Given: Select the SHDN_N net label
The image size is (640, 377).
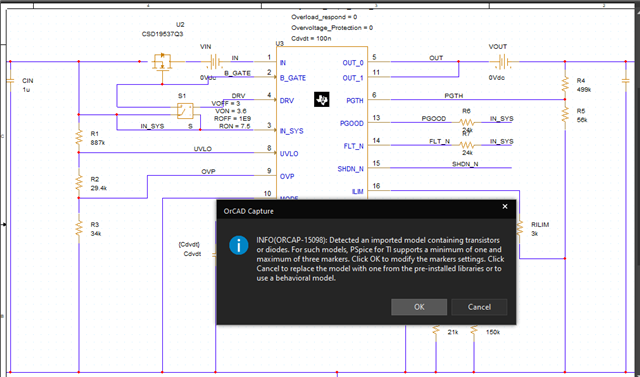Looking at the screenshot, I should pyautogui.click(x=465, y=164).
